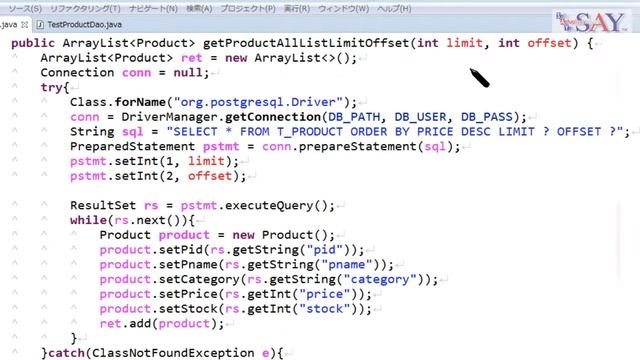Click the 'int limit' parameter in the method signature

pos(450,43)
